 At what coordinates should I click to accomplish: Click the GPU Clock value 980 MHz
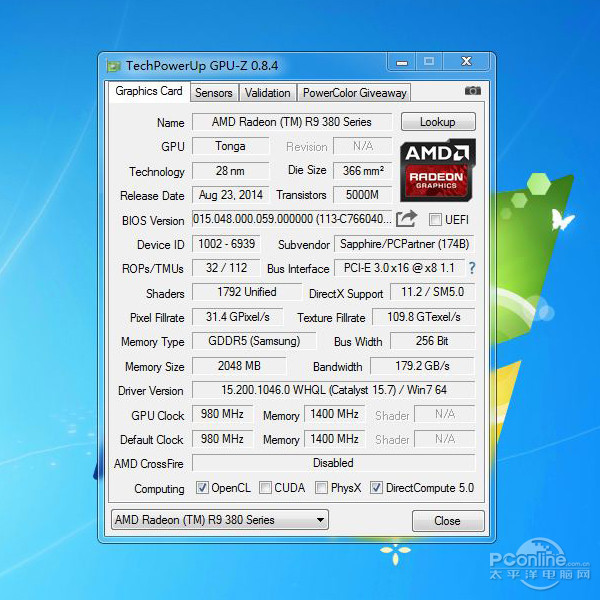click(222, 414)
